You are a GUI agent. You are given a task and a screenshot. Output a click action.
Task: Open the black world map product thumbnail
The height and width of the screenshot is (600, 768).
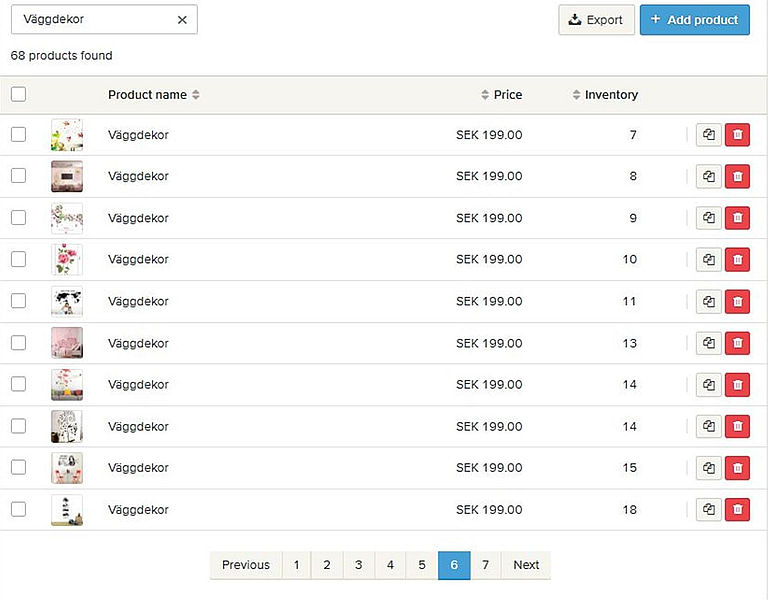[x=67, y=301]
